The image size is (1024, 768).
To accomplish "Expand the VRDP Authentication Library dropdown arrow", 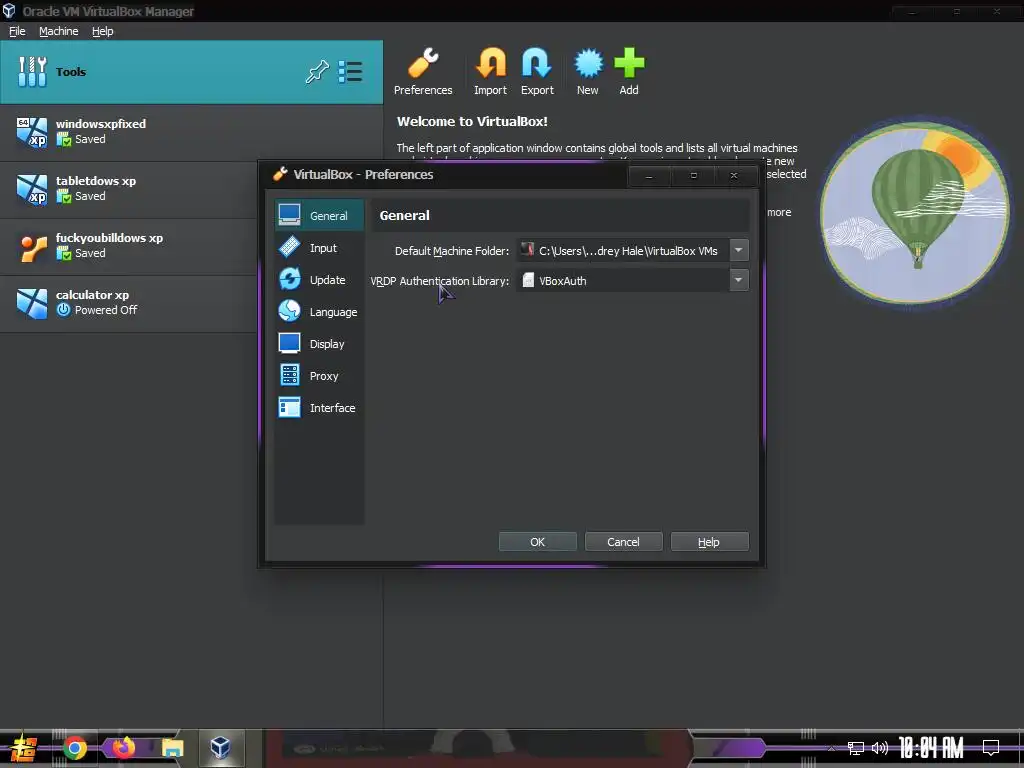I will tap(739, 280).
